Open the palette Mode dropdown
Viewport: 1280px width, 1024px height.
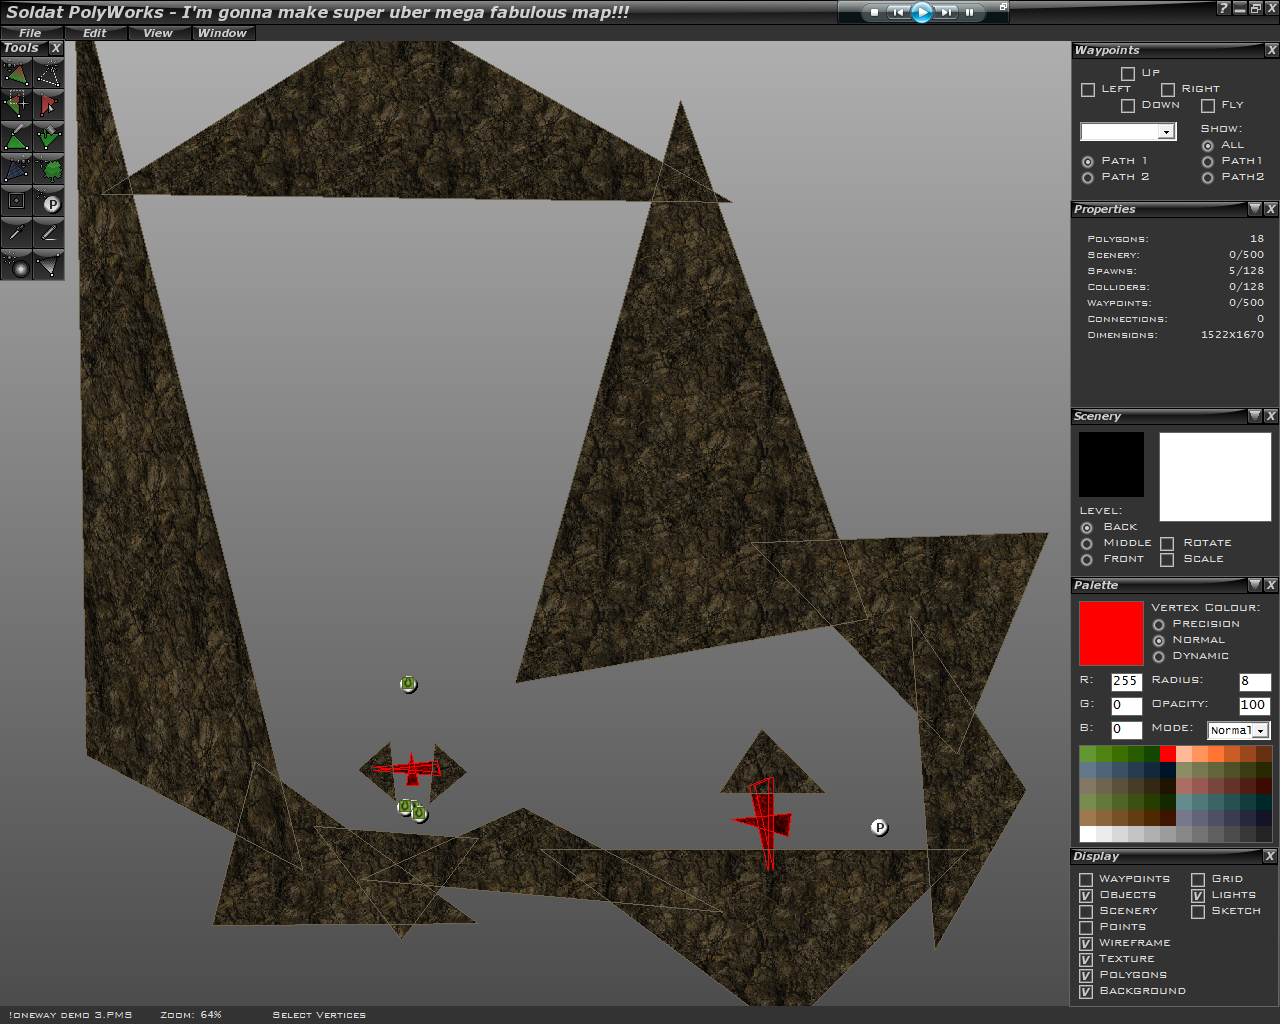[x=1260, y=731]
